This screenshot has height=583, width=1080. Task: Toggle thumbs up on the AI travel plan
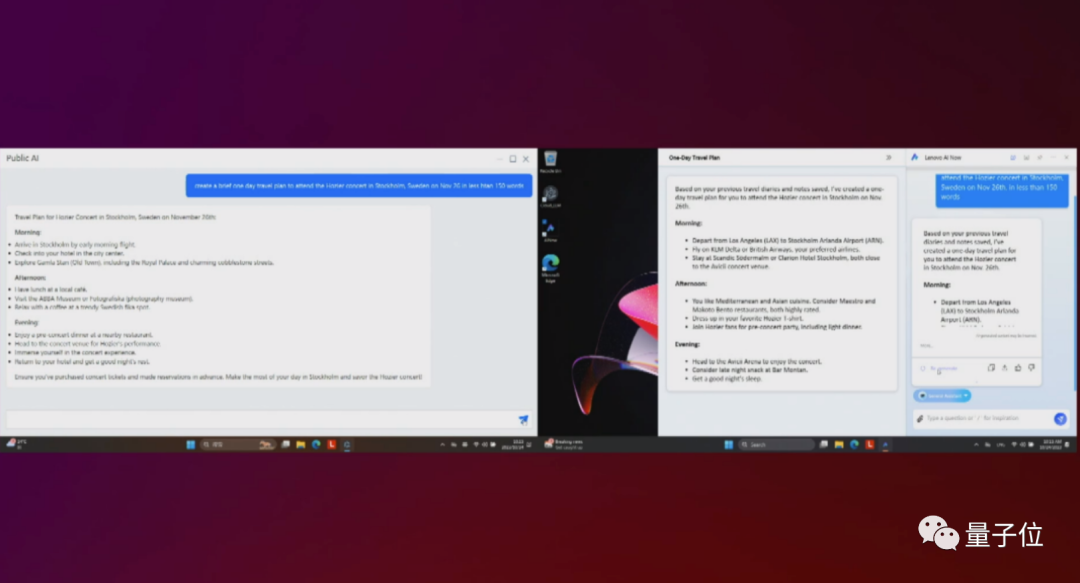[1018, 368]
